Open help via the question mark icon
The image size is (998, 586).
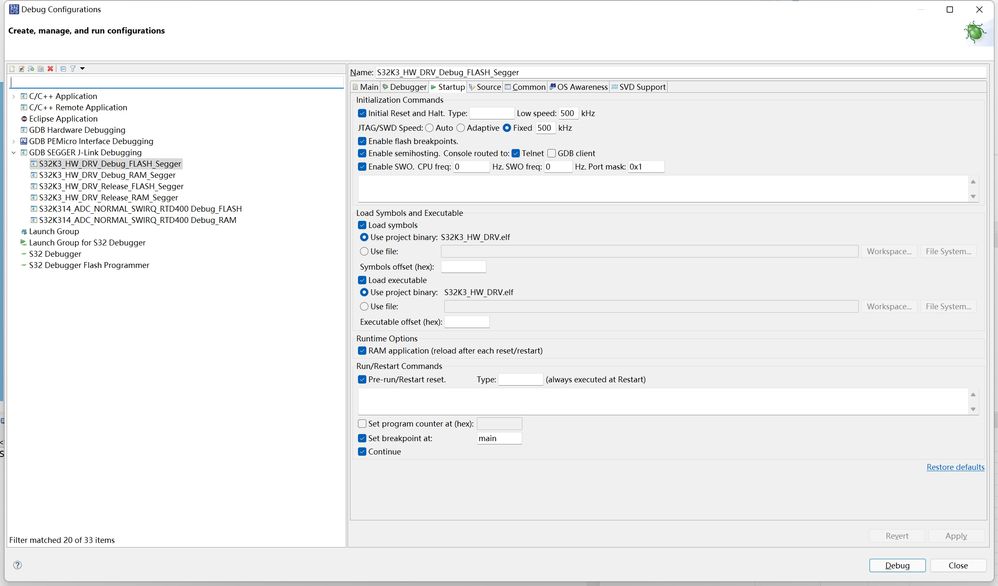coord(17,565)
